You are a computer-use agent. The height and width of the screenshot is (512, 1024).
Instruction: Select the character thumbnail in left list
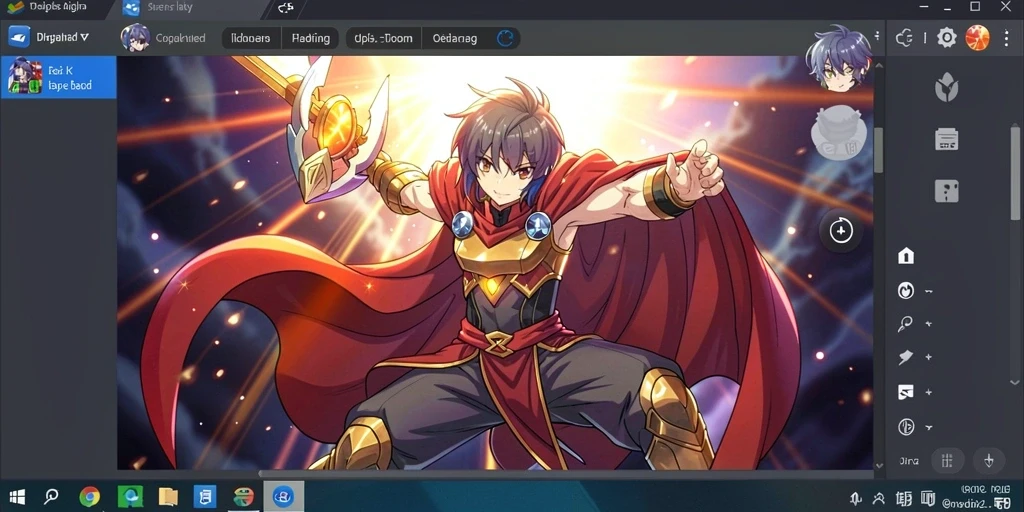point(25,77)
